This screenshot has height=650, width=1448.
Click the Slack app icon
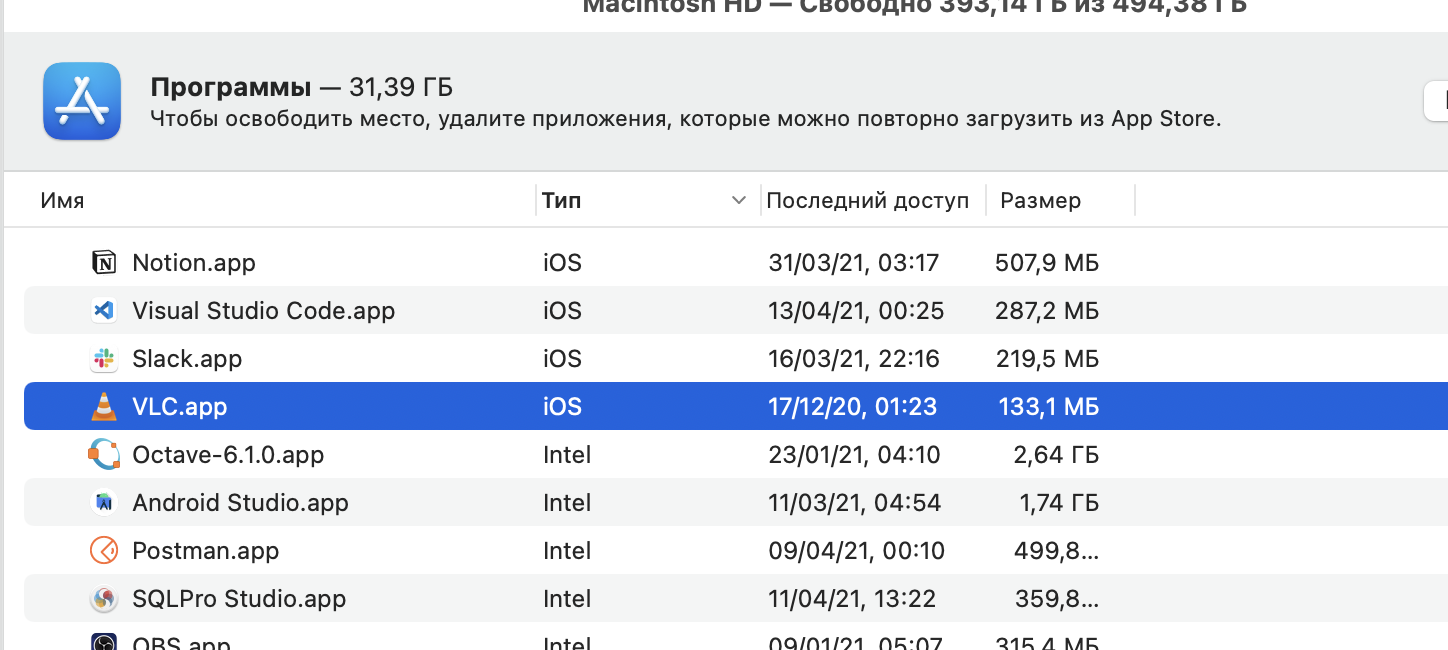104,359
